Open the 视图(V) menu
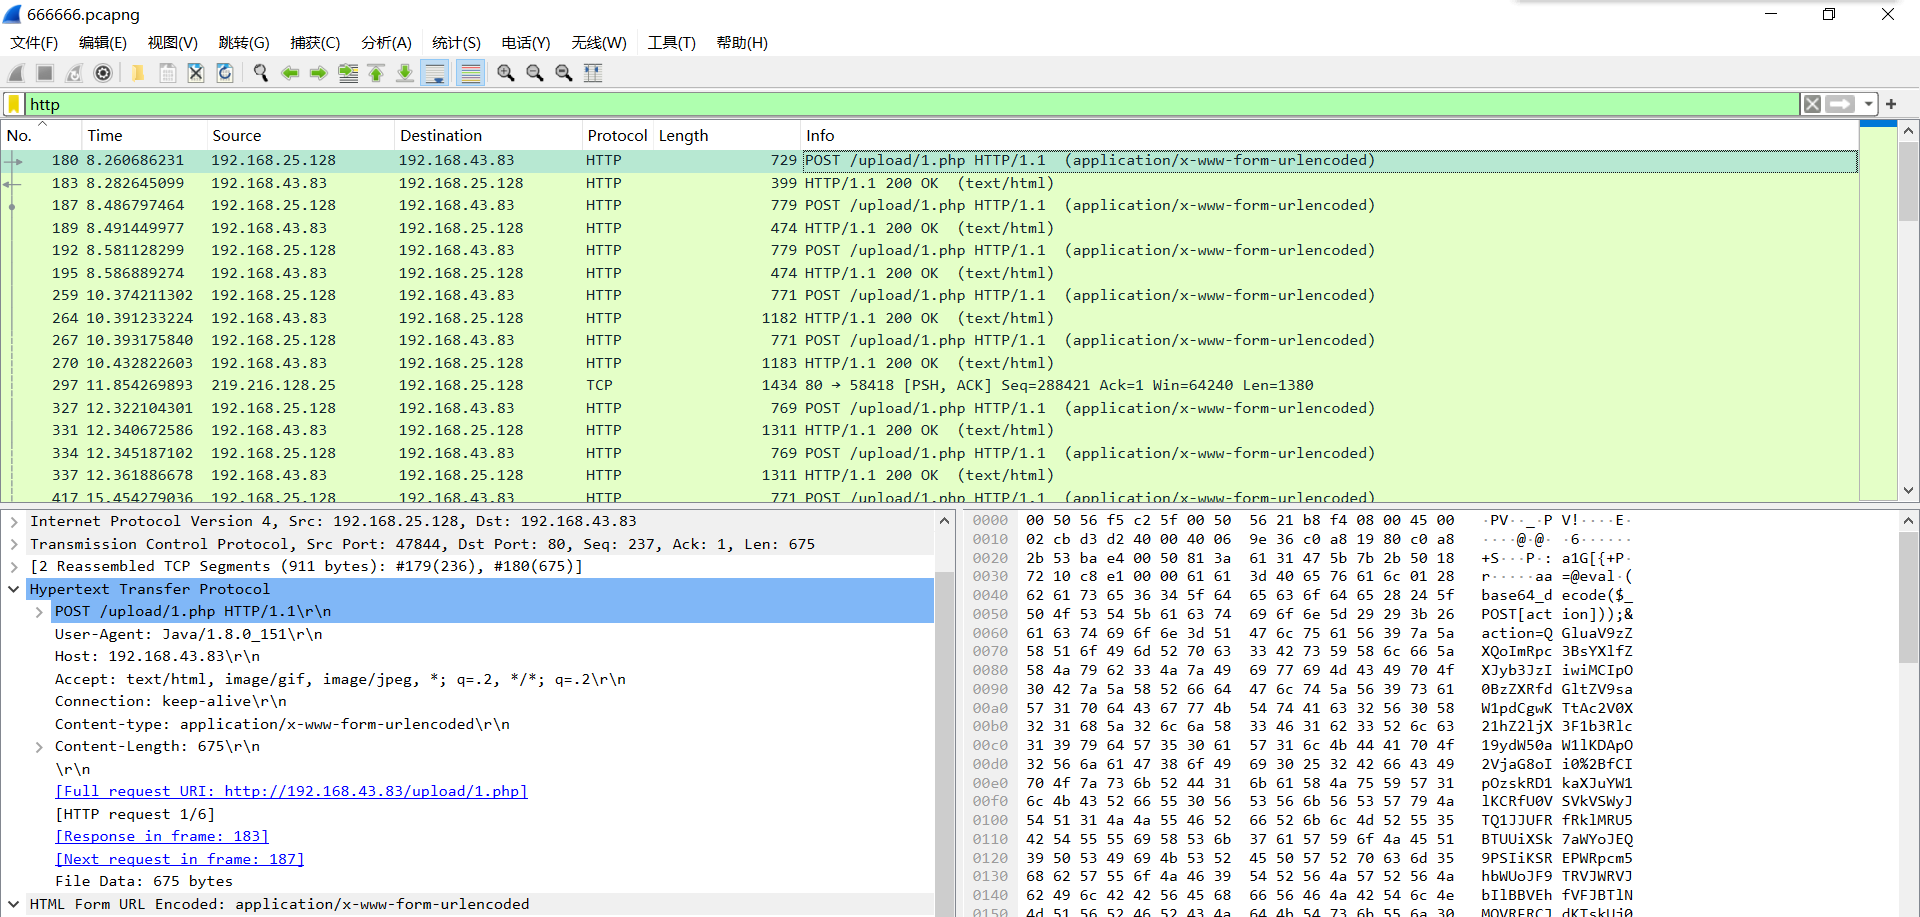The image size is (1920, 917). click(173, 42)
